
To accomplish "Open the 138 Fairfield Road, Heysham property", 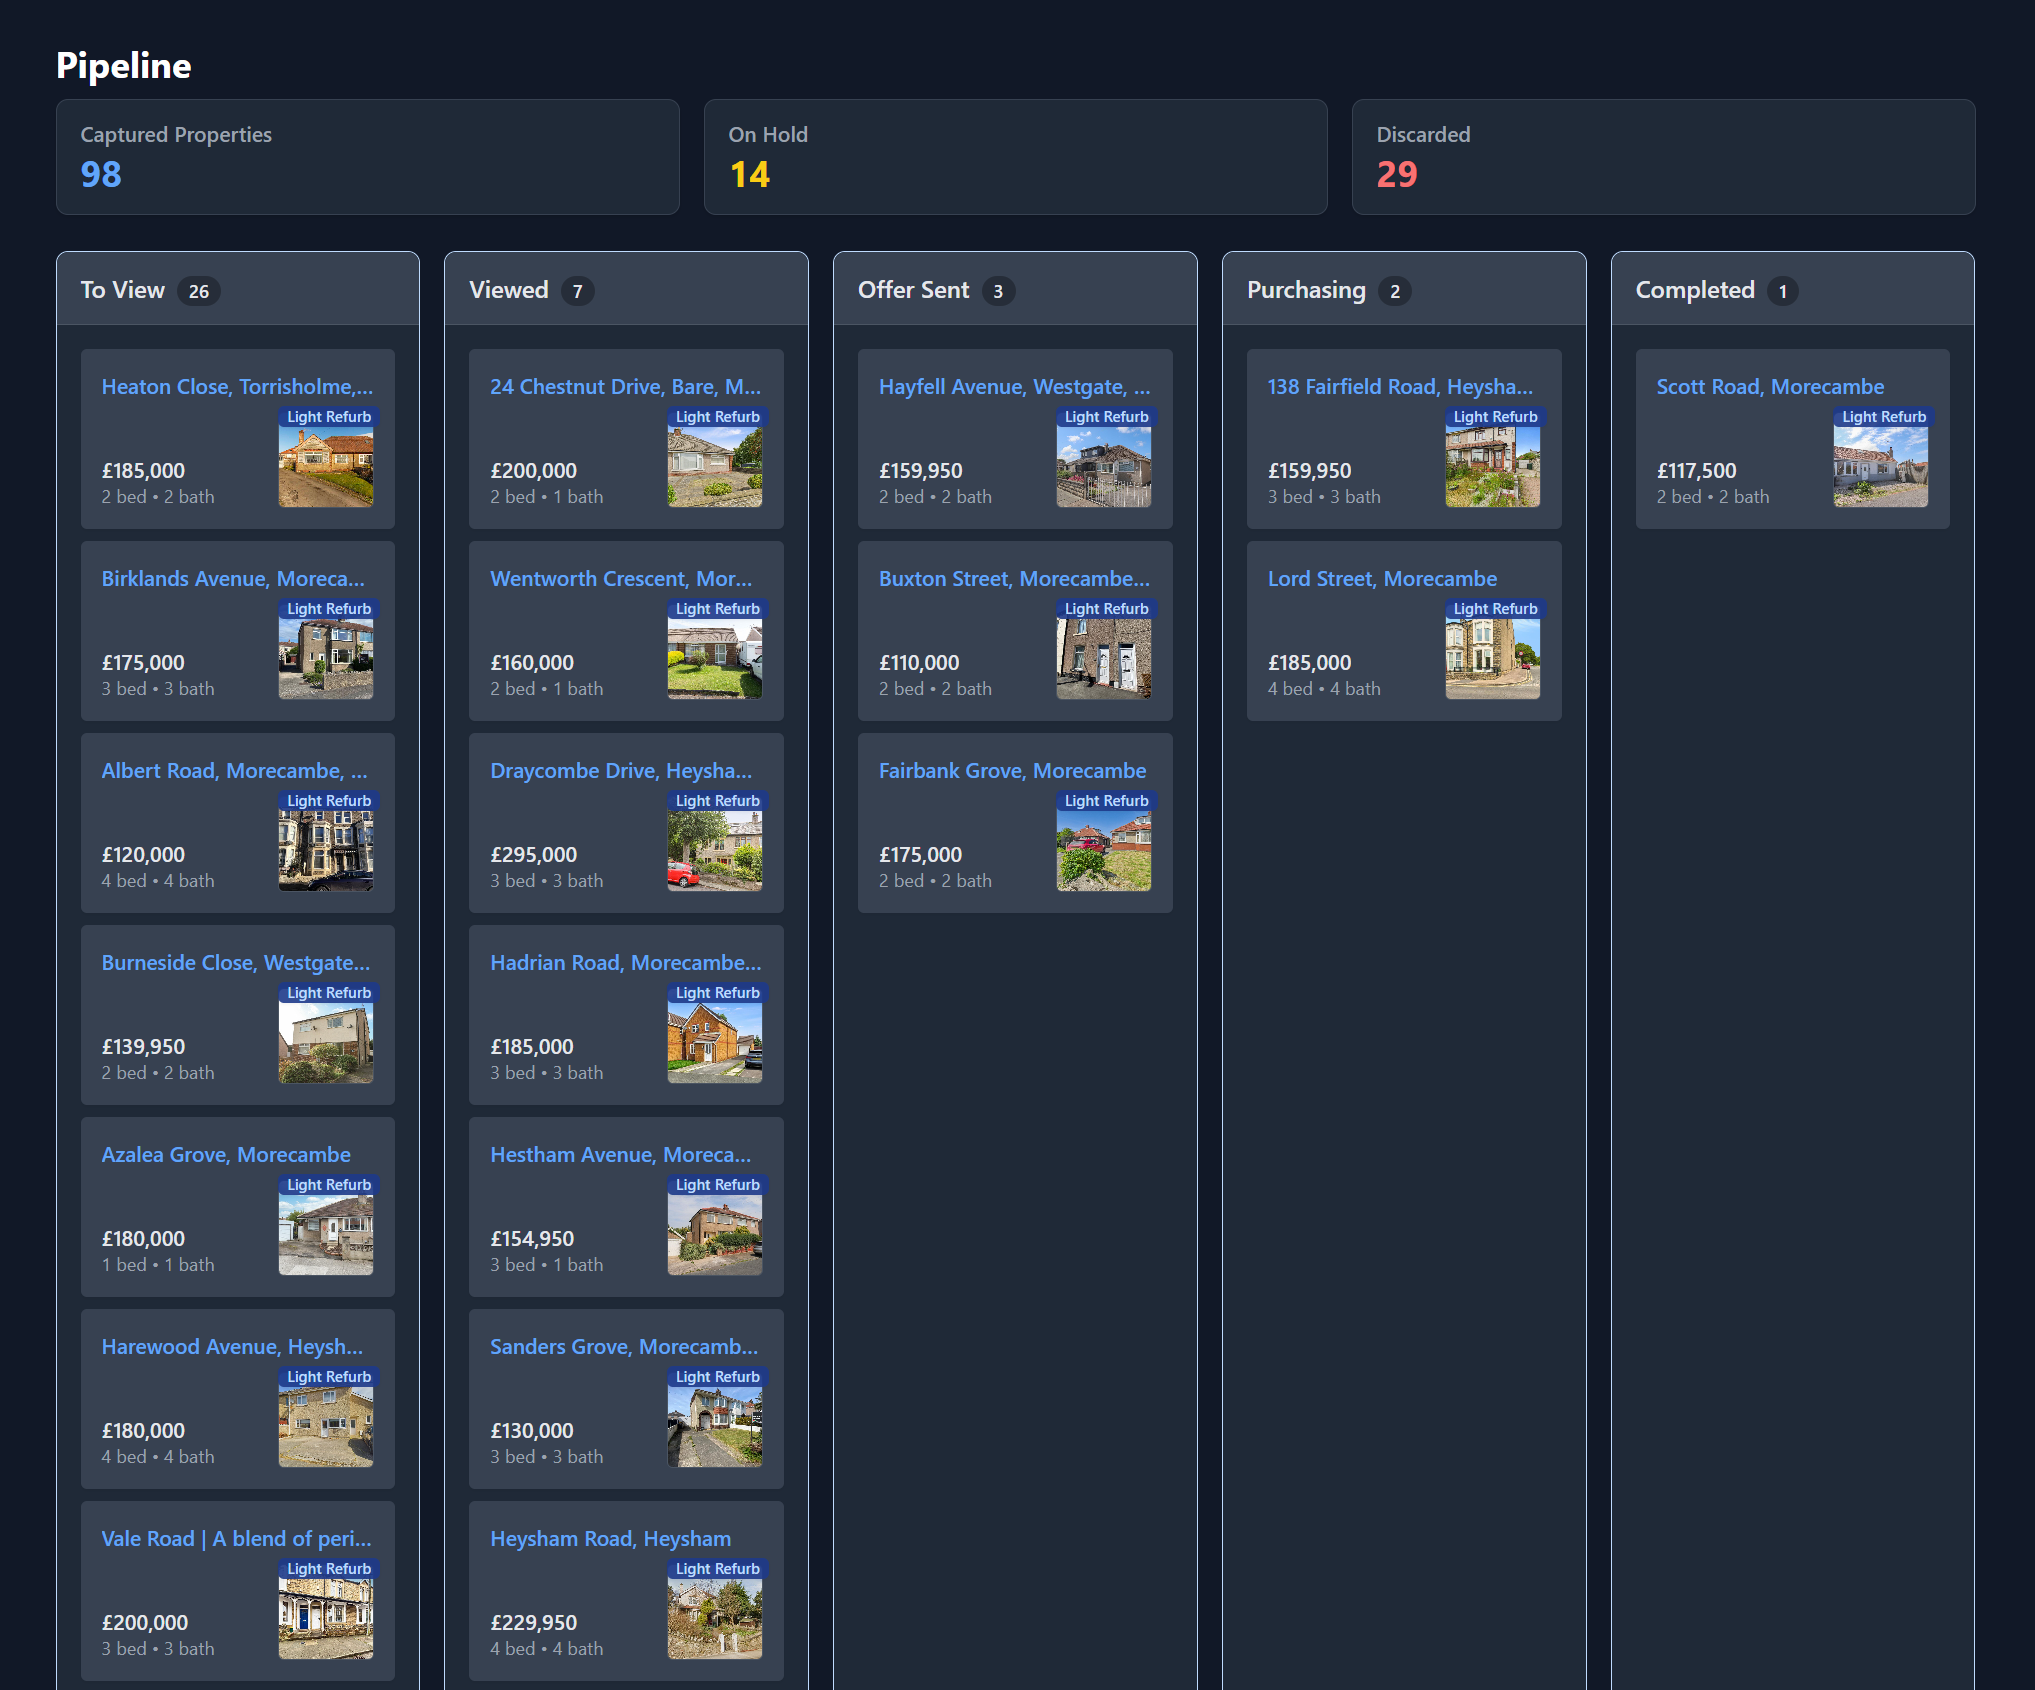I will pos(1400,386).
